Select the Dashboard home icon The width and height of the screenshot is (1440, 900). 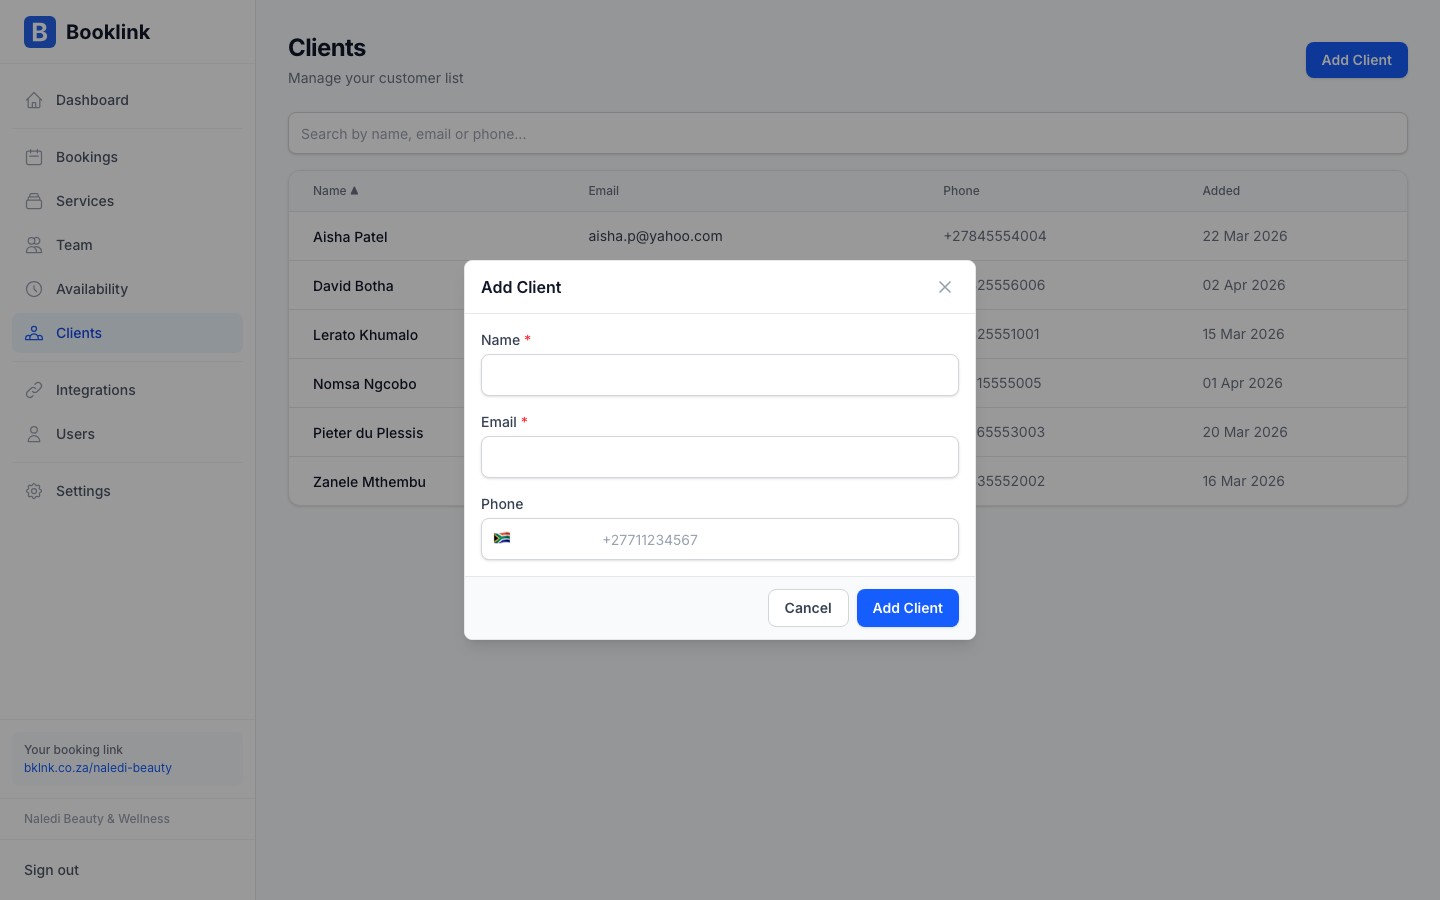point(34,100)
